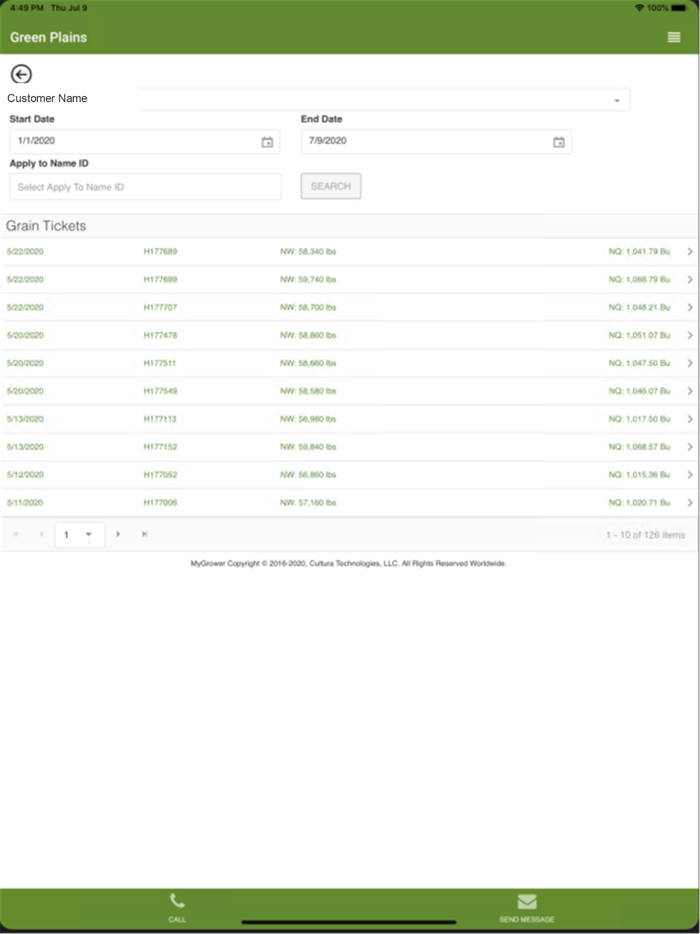Open details chevron for ticket H177549
This screenshot has width=700, height=934.
coord(690,391)
